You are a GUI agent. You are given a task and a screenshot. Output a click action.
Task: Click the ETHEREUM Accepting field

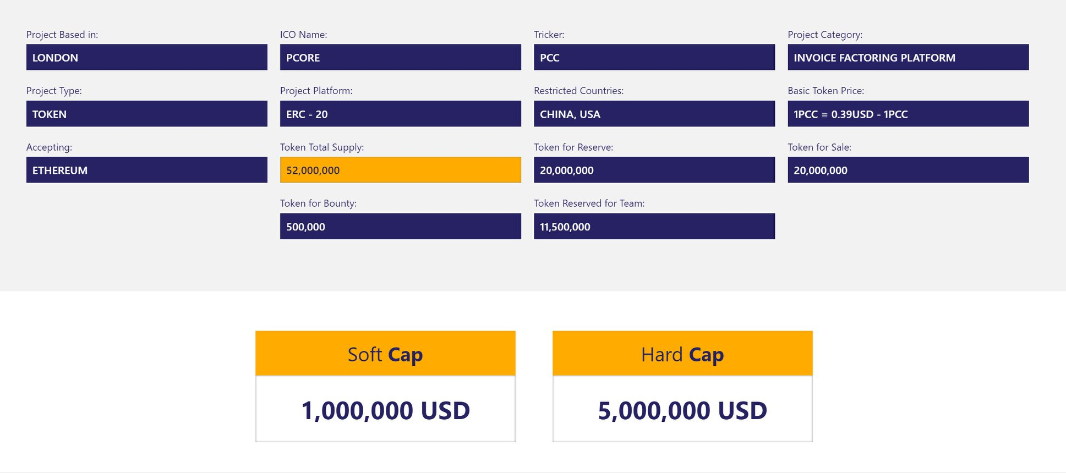click(x=146, y=170)
